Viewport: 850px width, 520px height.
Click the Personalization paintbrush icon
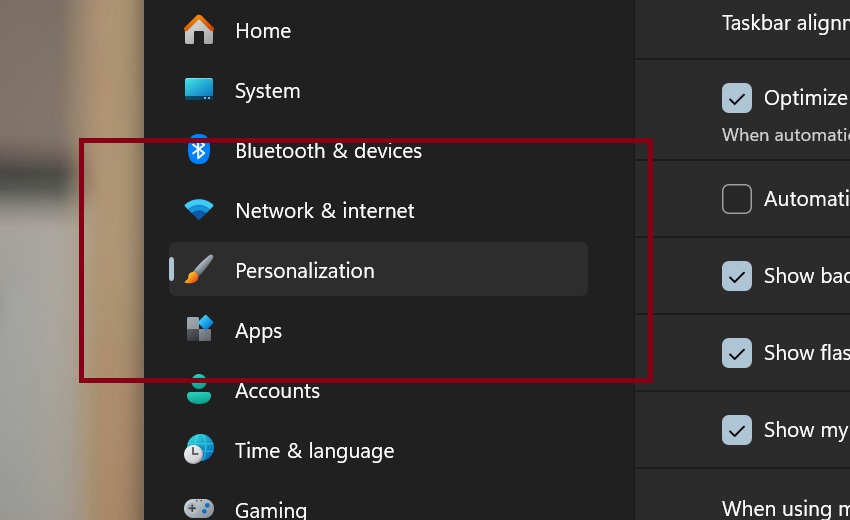[x=199, y=270]
